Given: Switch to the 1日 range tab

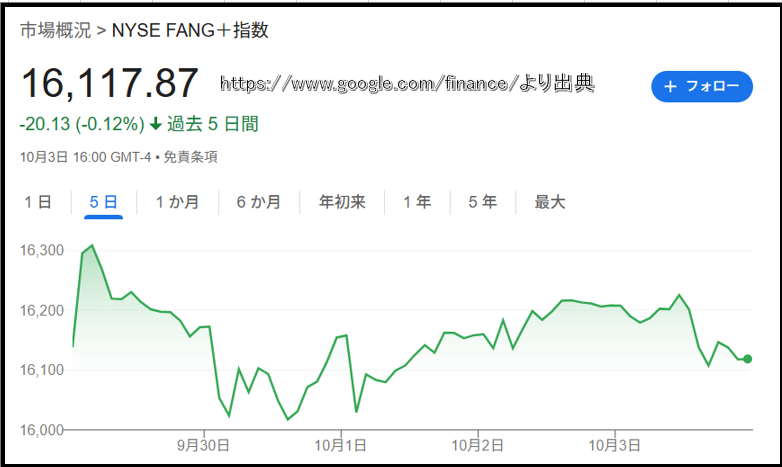Looking at the screenshot, I should tap(38, 202).
